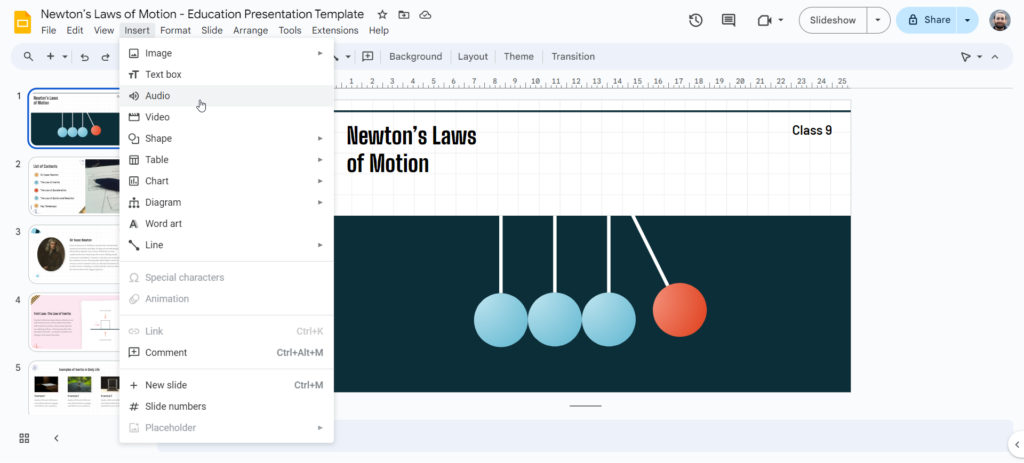Open version history clock icon
1024x463 pixels.
[x=696, y=20]
